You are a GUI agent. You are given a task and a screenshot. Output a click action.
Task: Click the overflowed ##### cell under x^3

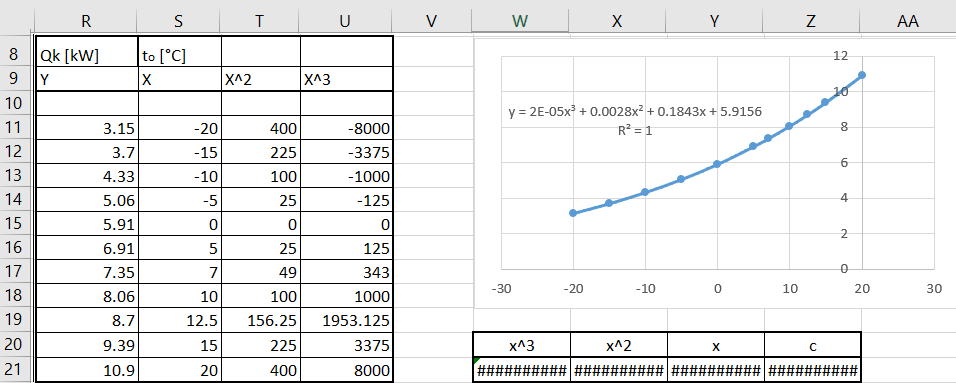tap(521, 370)
